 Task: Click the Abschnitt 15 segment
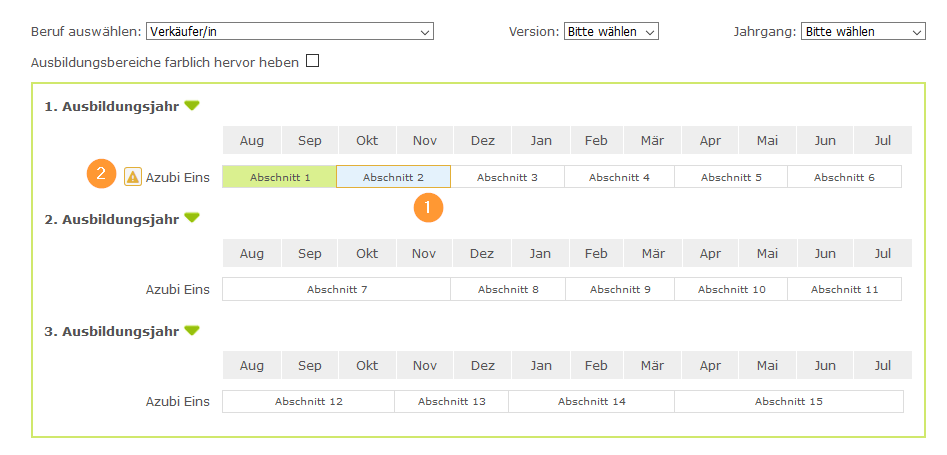click(788, 401)
